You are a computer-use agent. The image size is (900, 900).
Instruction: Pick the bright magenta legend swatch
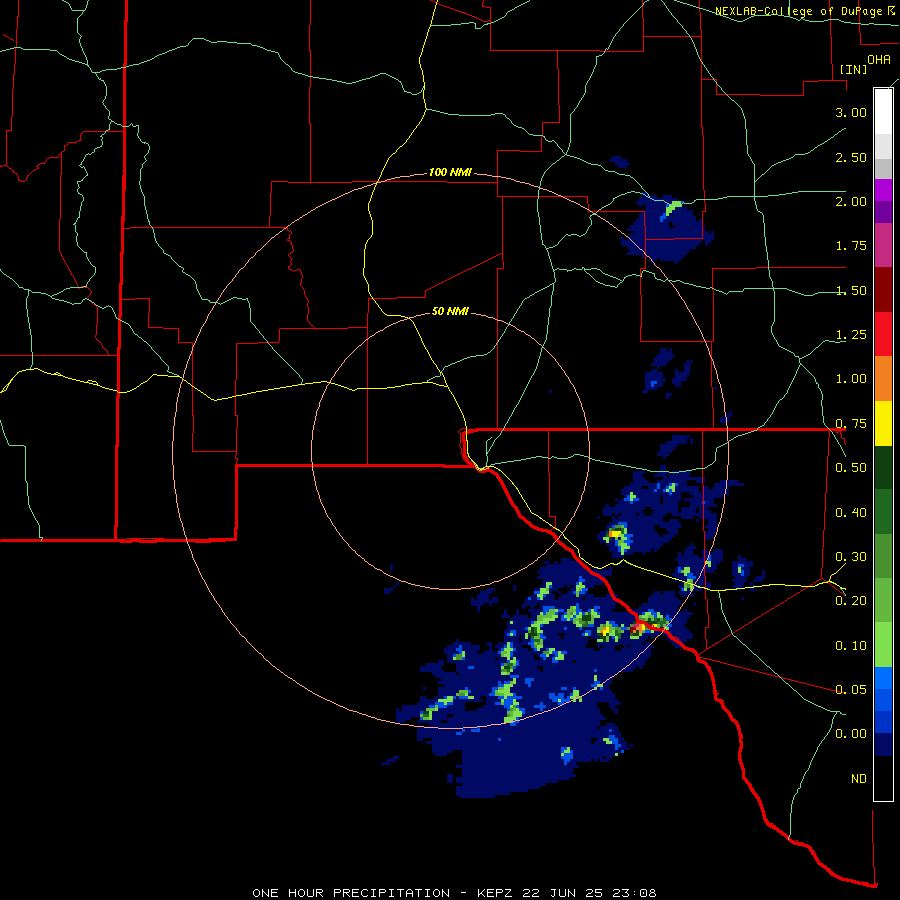(883, 190)
